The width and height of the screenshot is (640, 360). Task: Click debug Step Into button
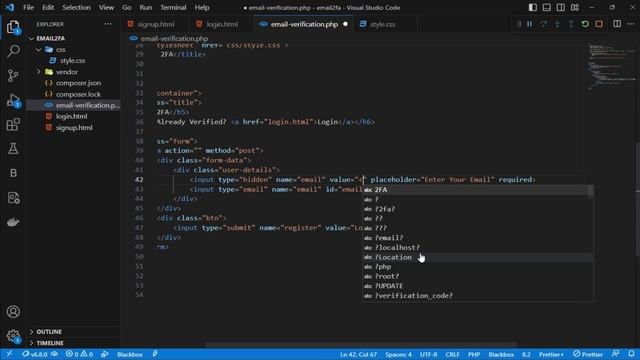coord(557,24)
